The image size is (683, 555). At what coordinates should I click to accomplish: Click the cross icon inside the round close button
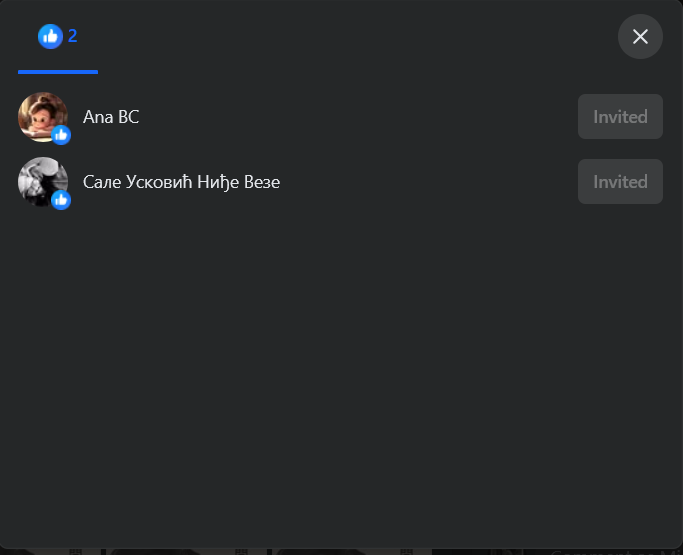click(x=640, y=37)
